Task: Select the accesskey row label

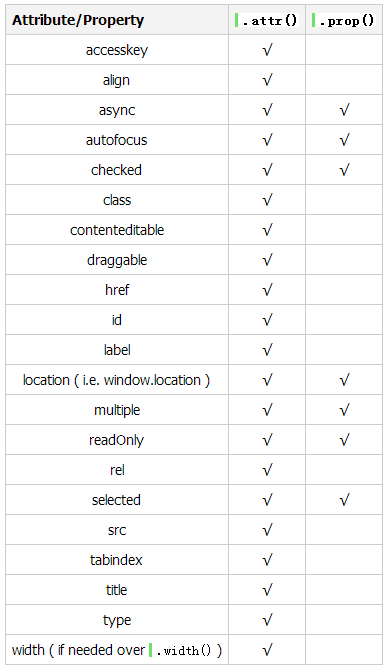Action: pos(117,50)
